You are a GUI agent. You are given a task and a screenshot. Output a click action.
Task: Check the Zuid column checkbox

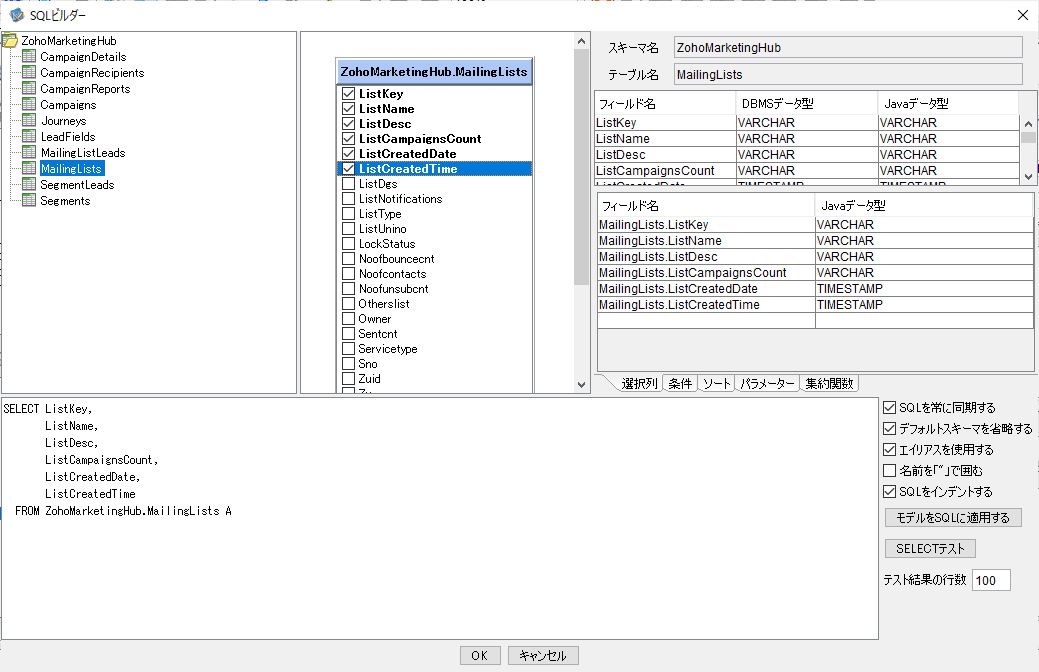point(349,378)
